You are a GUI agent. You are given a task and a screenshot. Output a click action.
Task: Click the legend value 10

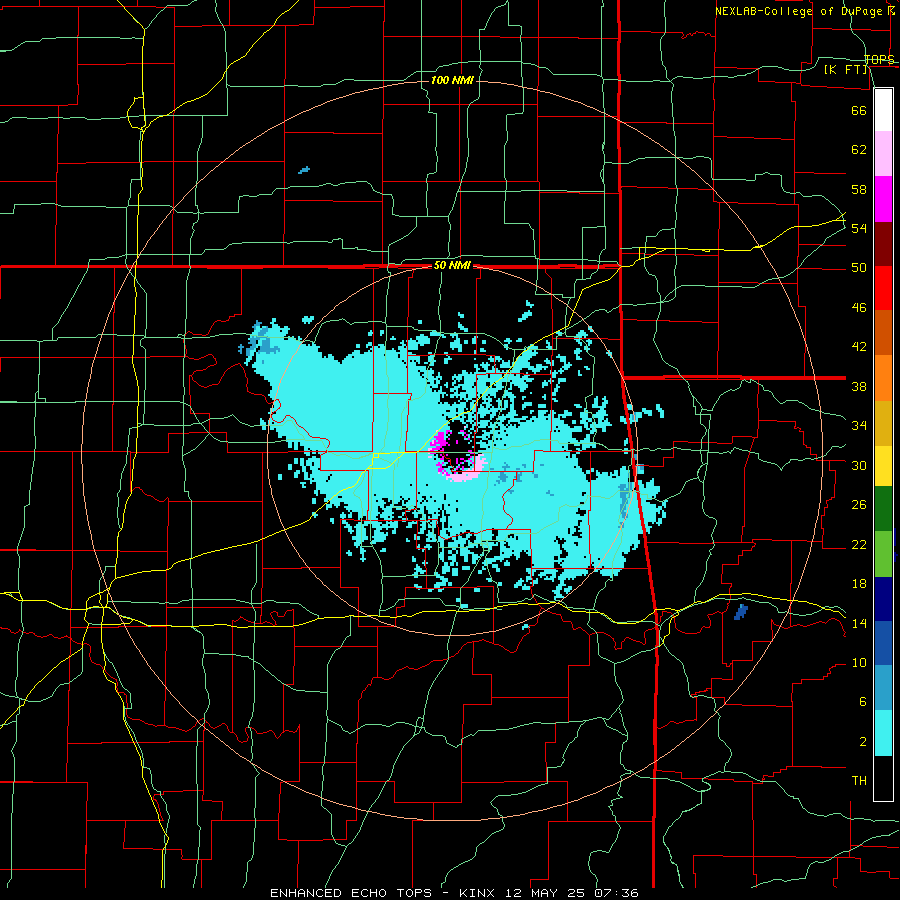coord(859,663)
